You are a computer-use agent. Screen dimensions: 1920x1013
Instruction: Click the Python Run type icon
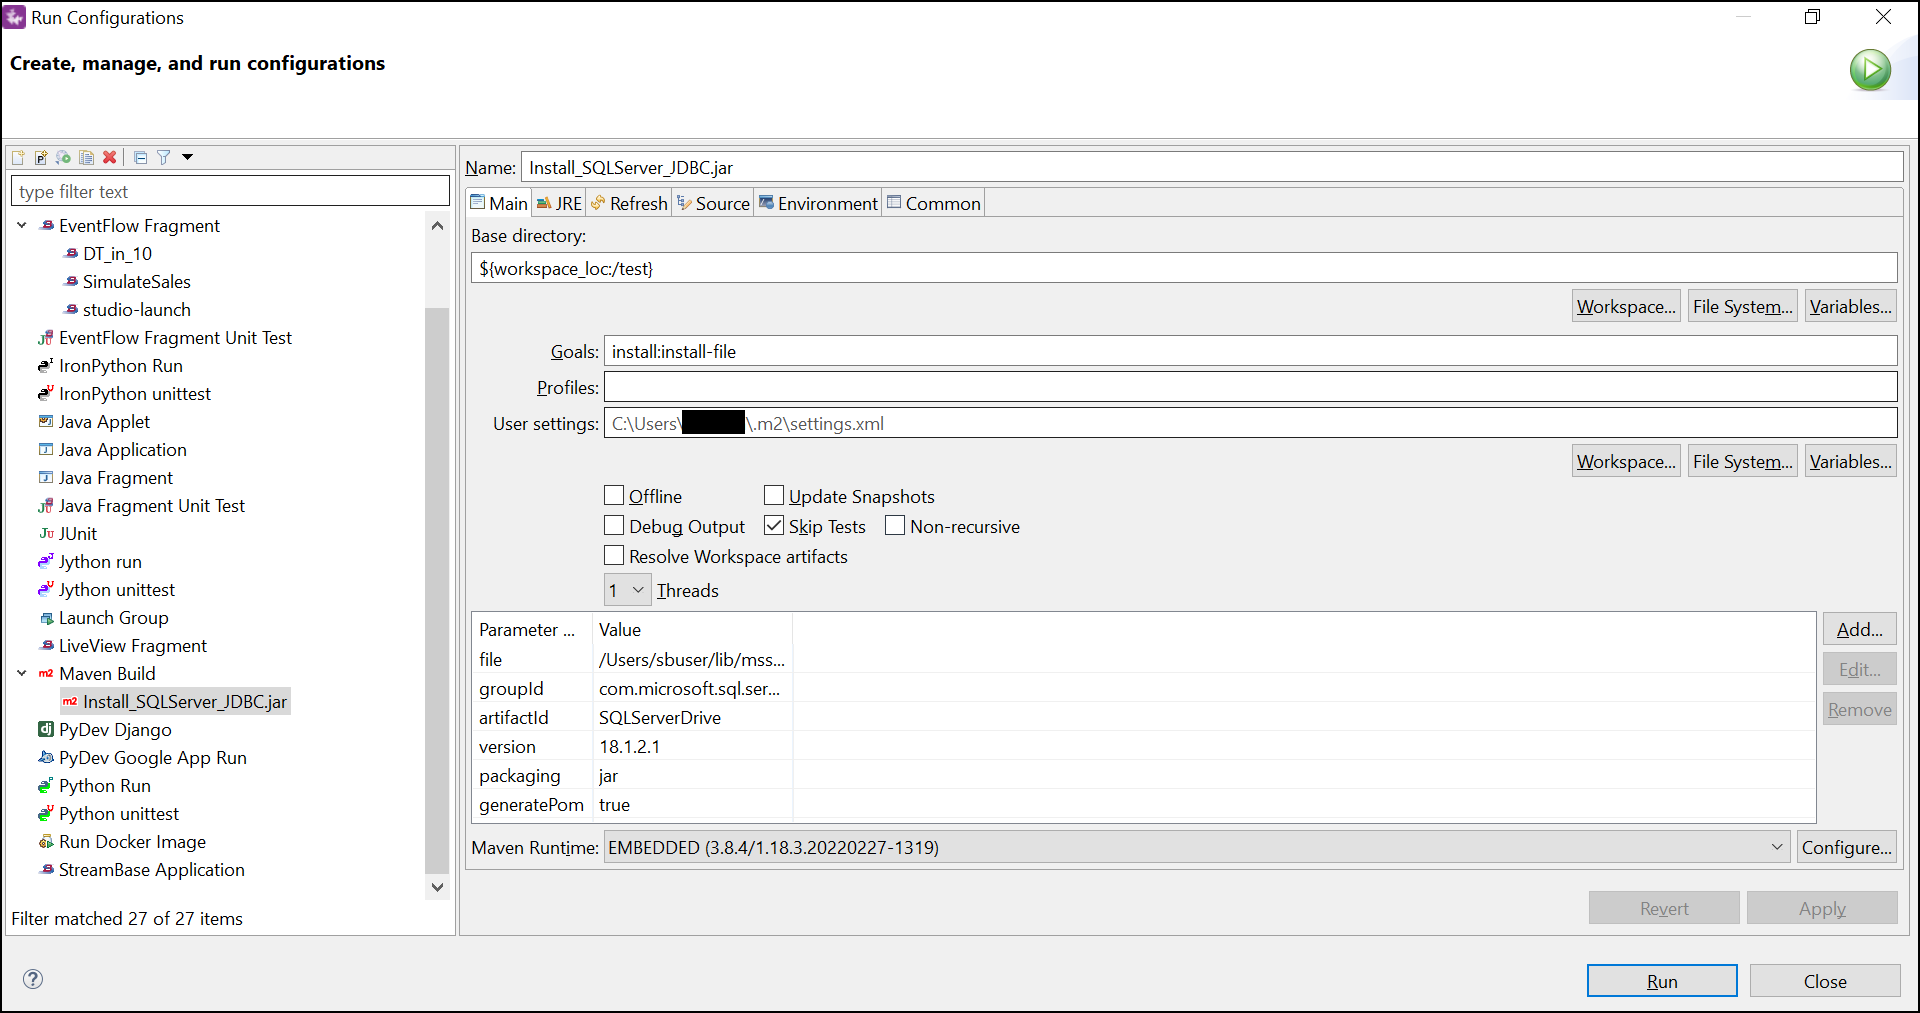46,786
